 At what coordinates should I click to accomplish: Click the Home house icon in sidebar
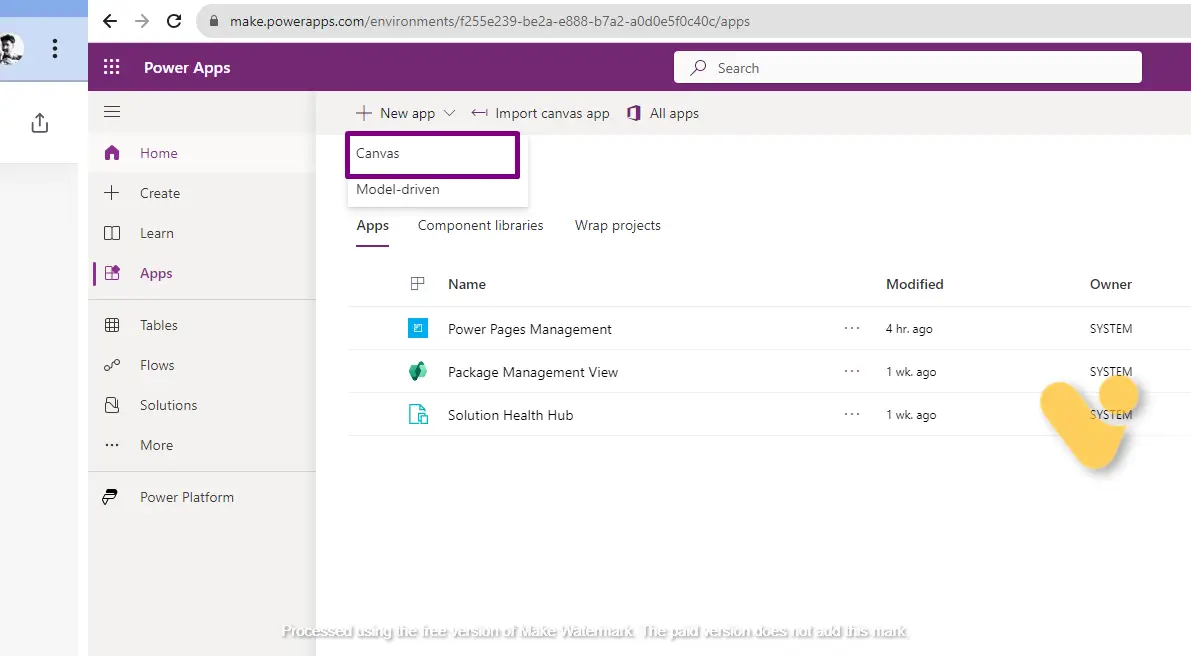[112, 153]
